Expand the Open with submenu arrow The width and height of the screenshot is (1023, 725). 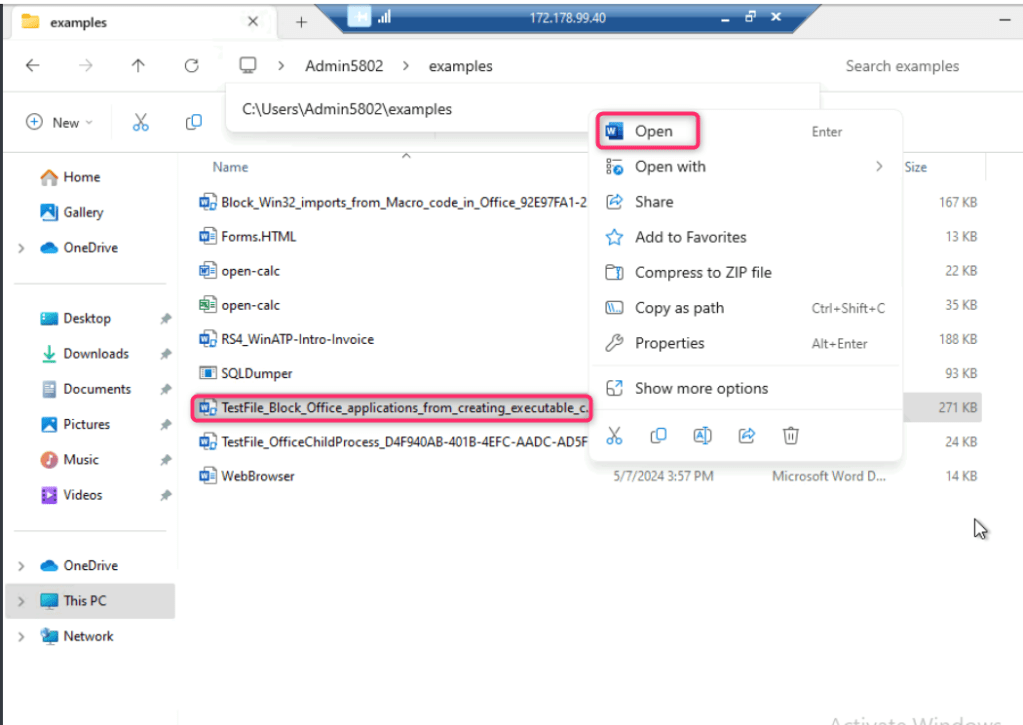pos(879,167)
